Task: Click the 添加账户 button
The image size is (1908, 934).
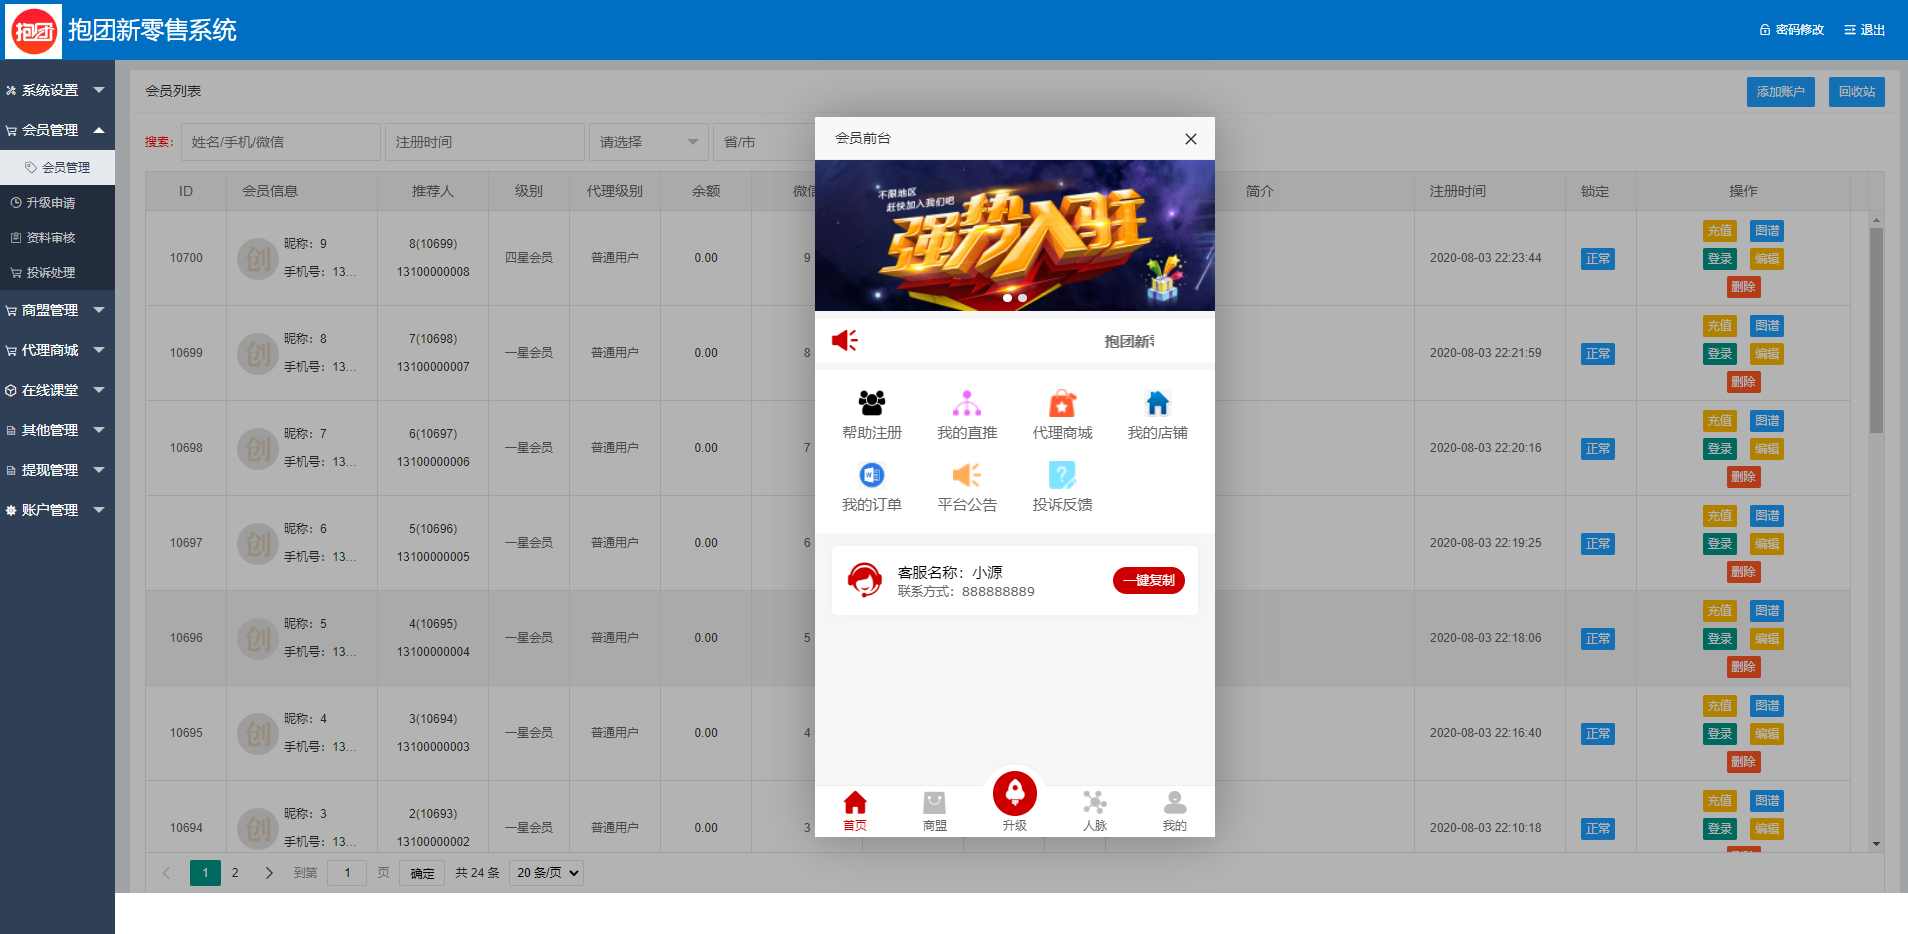Action: pos(1780,91)
